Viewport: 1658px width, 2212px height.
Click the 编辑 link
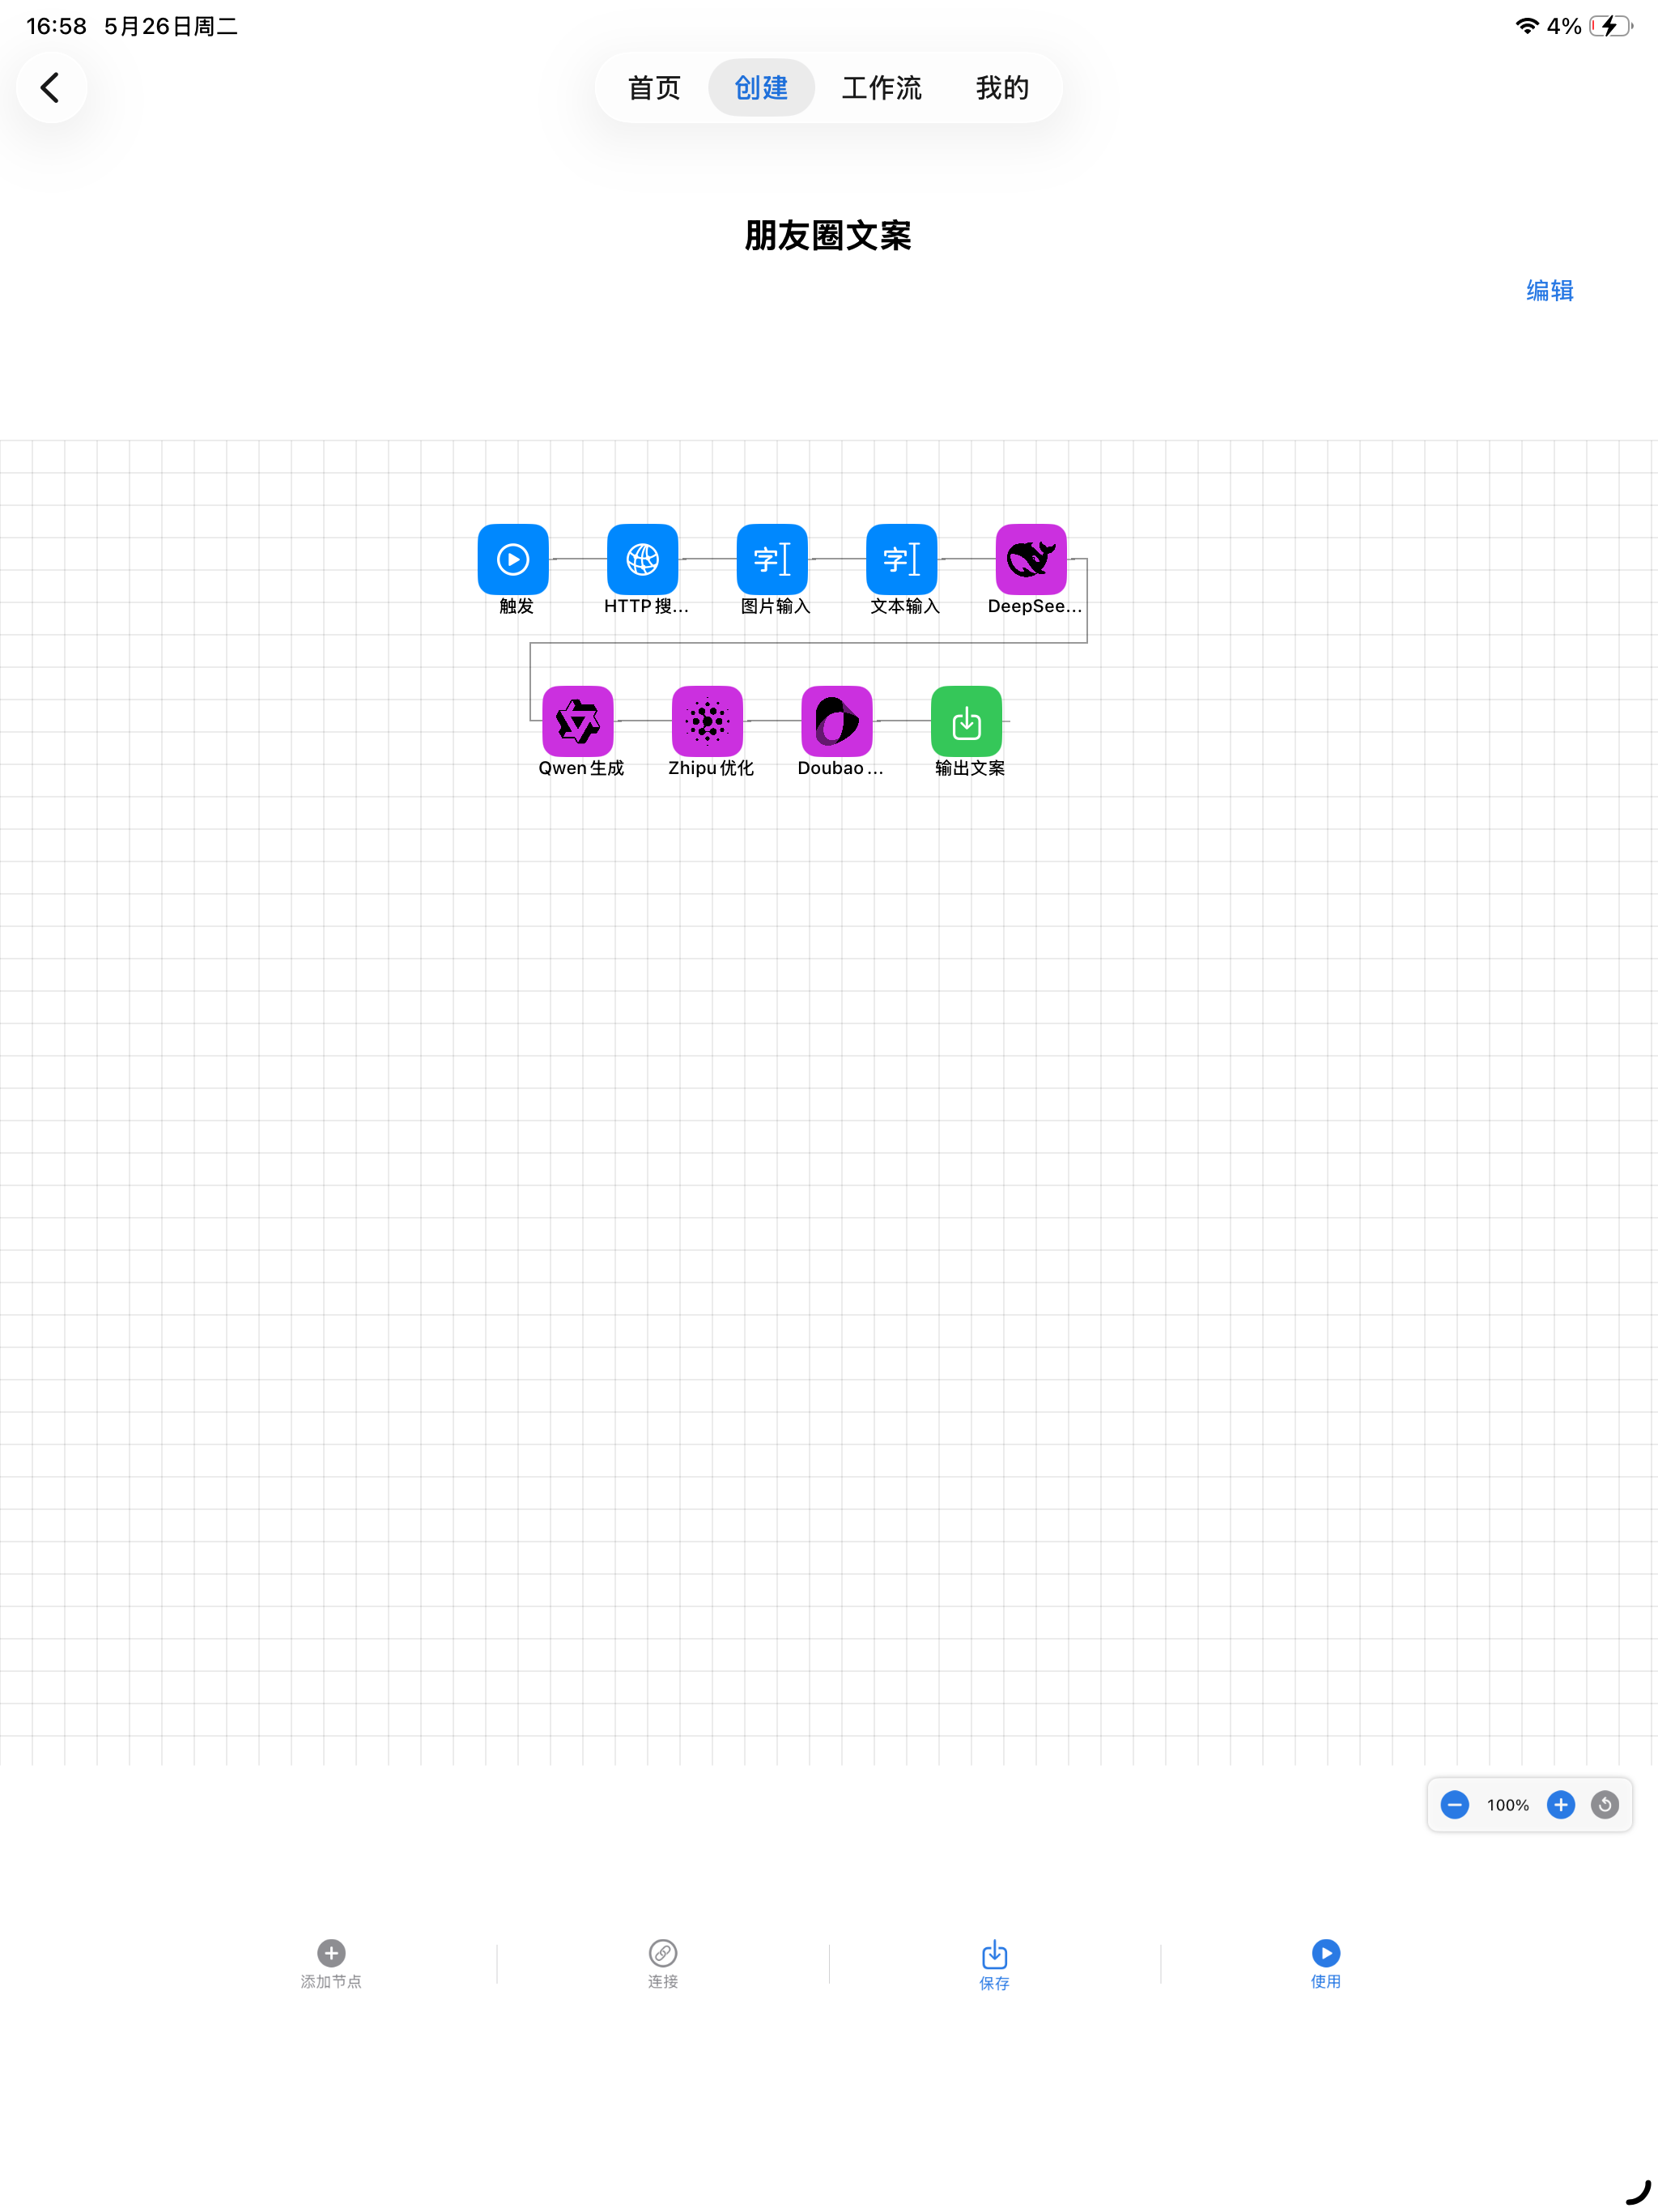[x=1549, y=291]
